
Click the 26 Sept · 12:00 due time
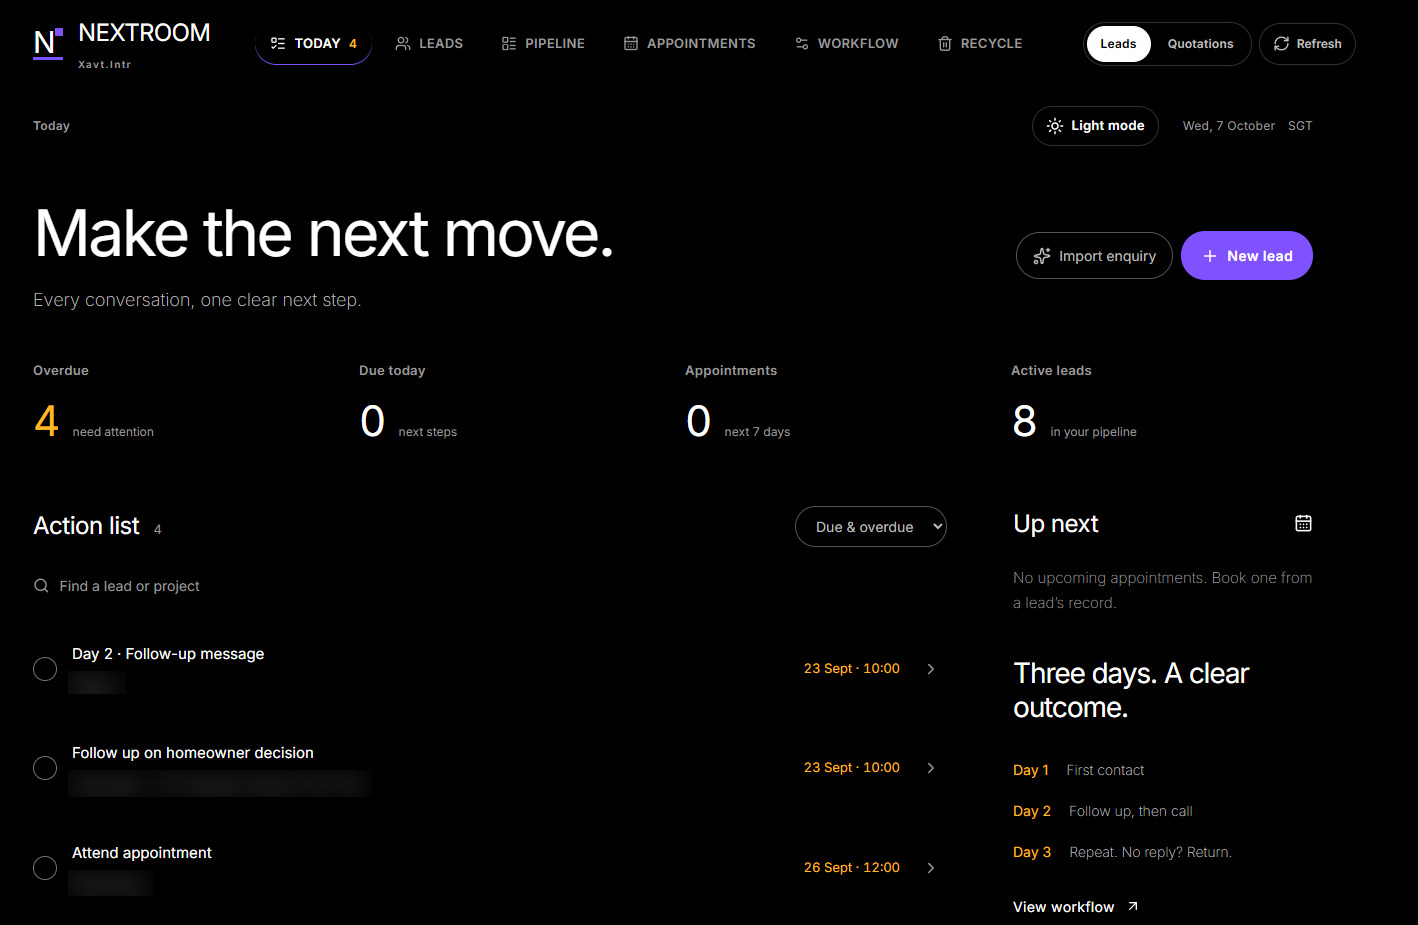(852, 868)
